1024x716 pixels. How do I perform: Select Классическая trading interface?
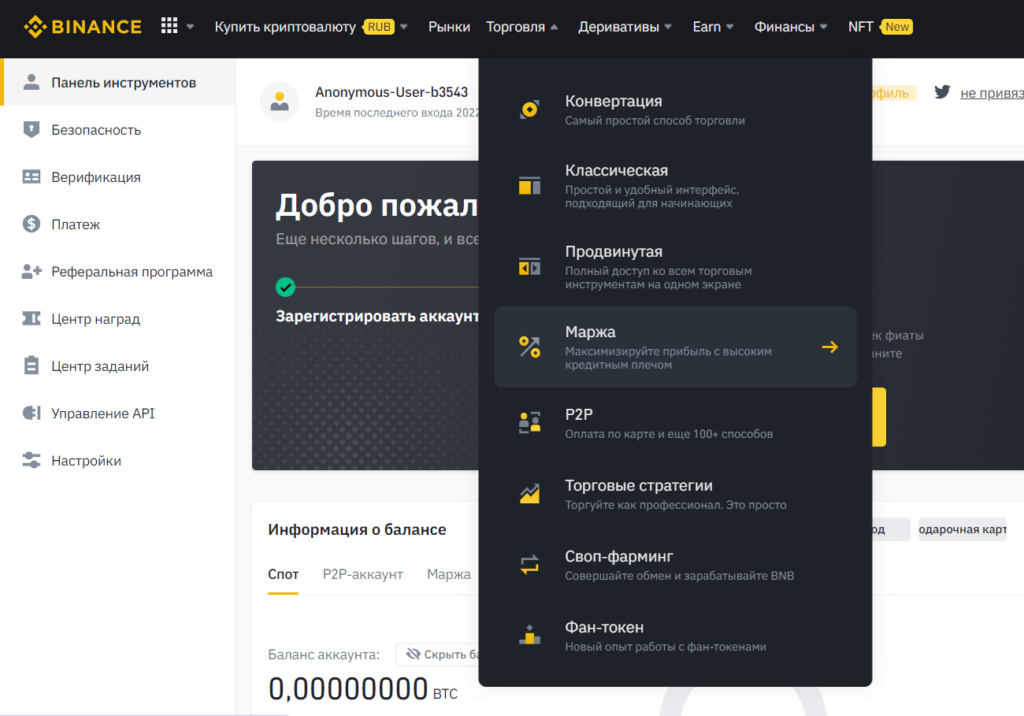pyautogui.click(x=675, y=186)
